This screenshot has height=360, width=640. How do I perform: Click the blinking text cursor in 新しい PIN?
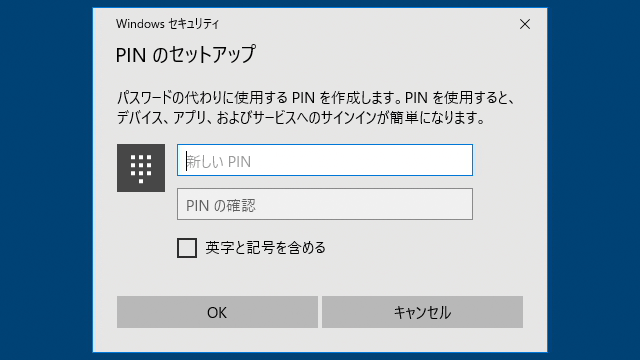coord(187,161)
